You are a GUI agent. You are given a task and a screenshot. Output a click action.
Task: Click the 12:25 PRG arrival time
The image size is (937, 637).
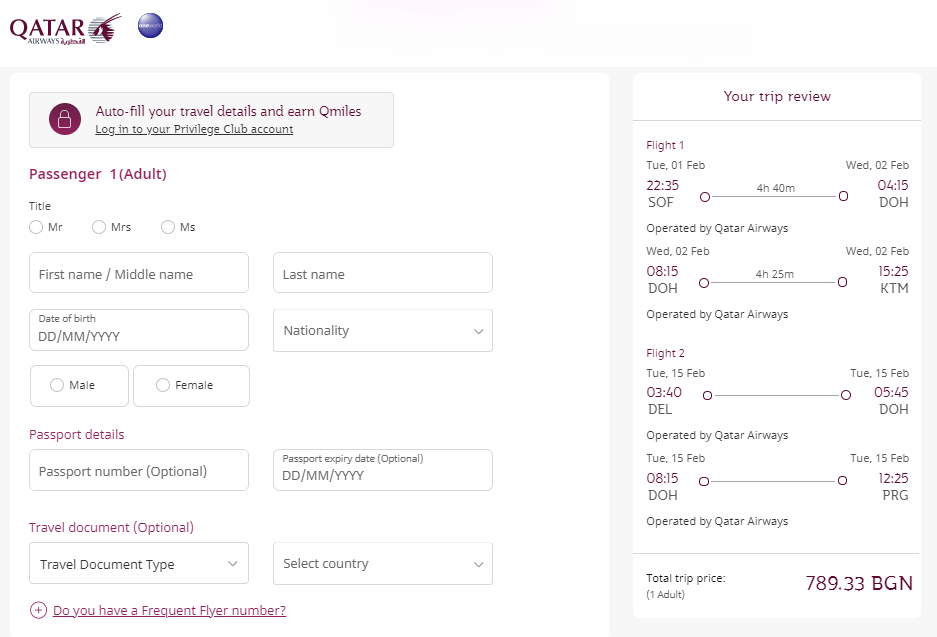pos(893,479)
